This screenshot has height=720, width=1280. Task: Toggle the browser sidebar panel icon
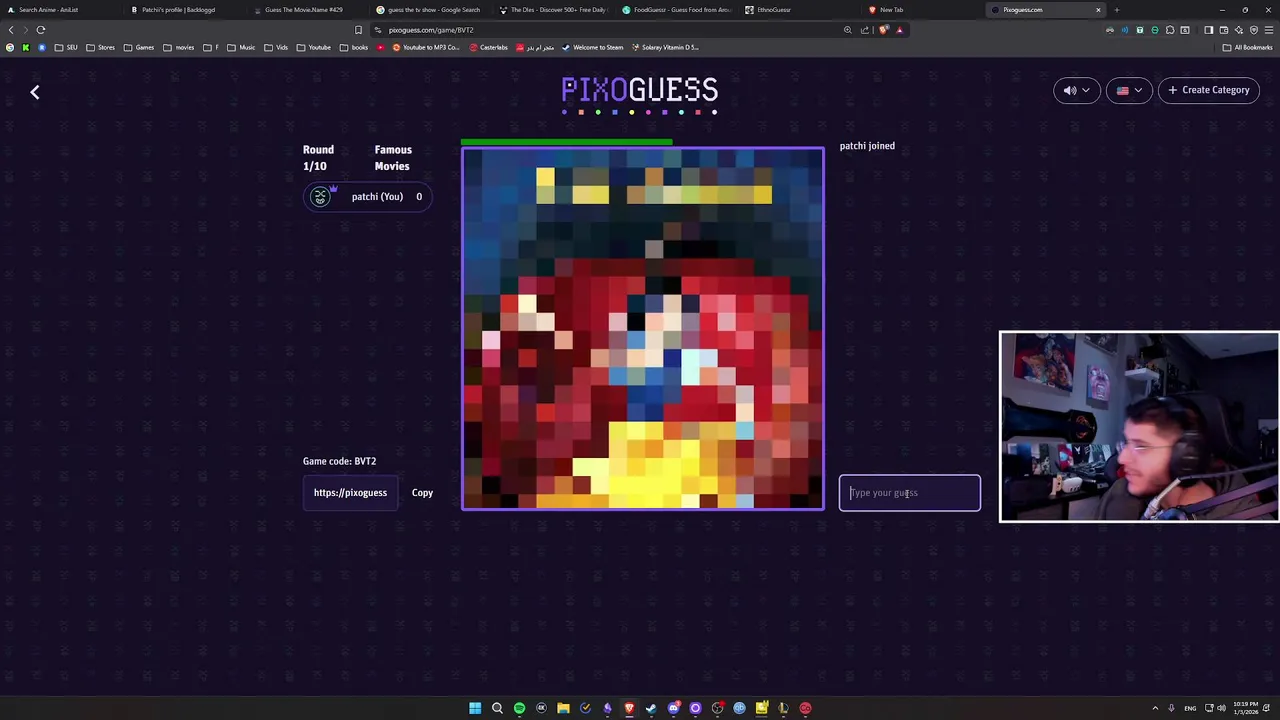1208,30
